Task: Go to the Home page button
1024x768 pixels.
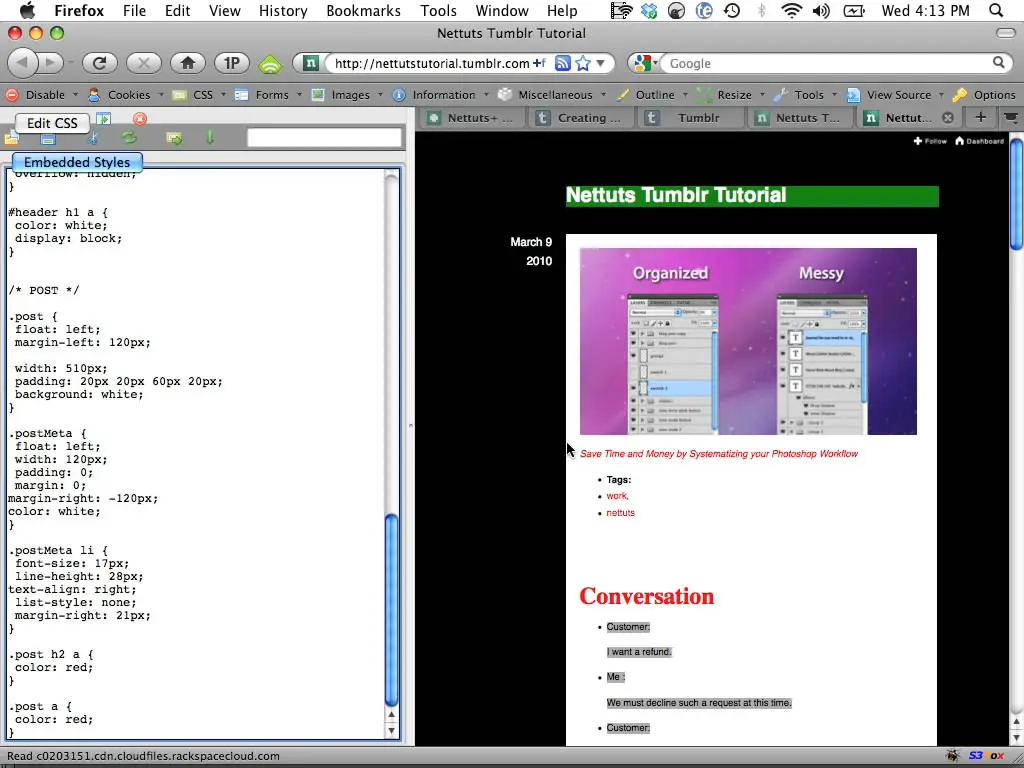Action: click(x=188, y=63)
